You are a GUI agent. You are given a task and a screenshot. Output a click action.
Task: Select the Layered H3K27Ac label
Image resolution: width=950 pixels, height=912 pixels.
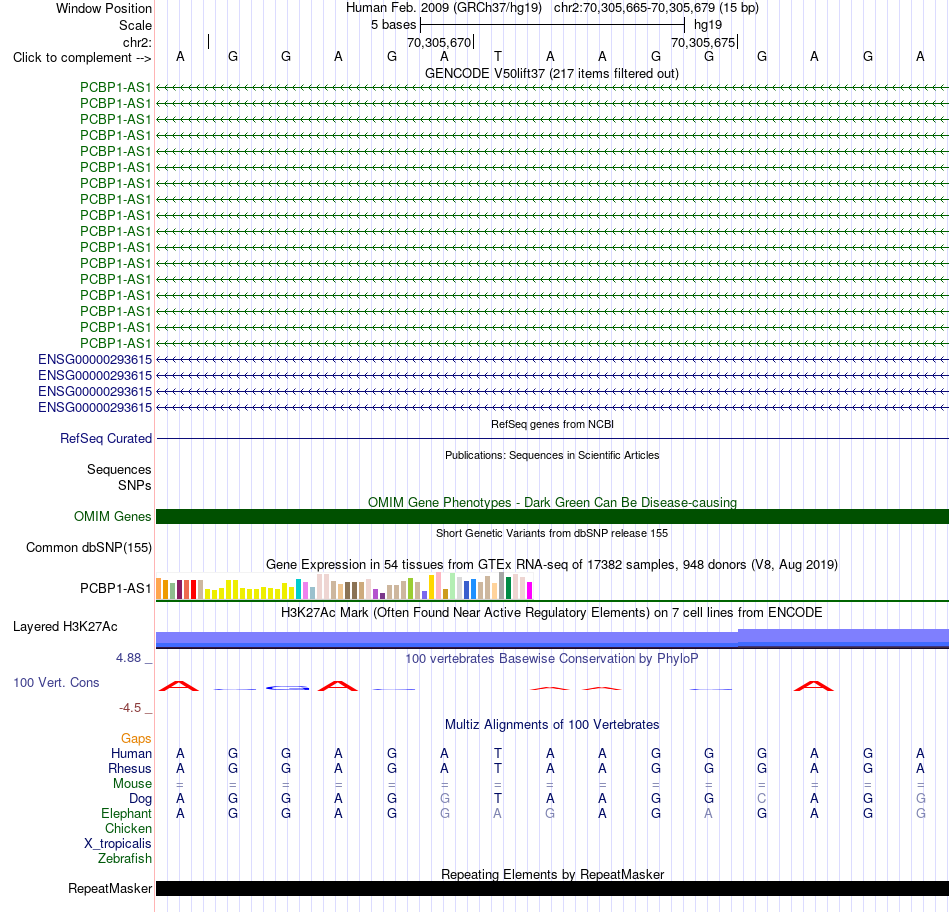click(x=65, y=627)
